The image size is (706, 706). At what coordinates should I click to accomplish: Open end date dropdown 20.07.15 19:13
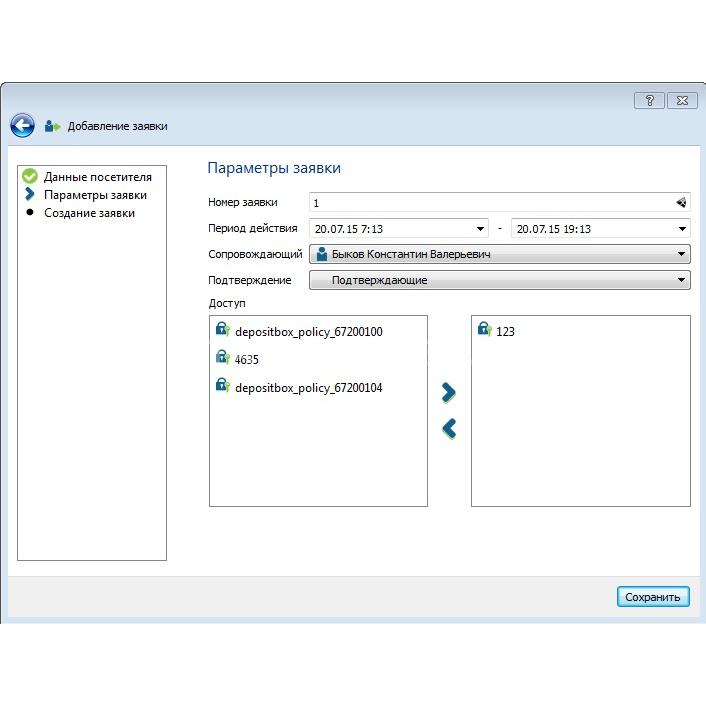(x=682, y=229)
